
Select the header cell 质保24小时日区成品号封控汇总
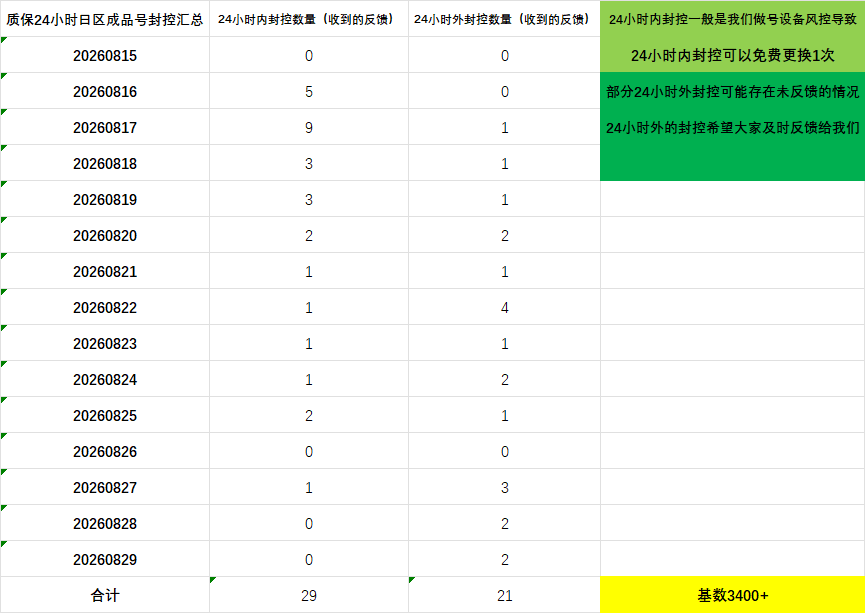[105, 19]
